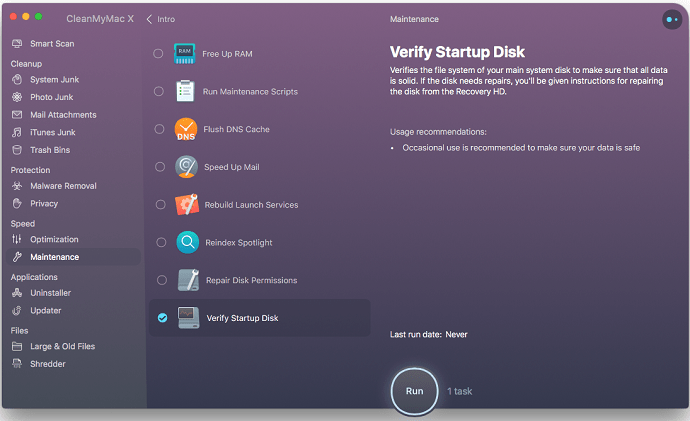
Task: Tick the Reindex Spotlight checkbox
Action: tap(161, 242)
